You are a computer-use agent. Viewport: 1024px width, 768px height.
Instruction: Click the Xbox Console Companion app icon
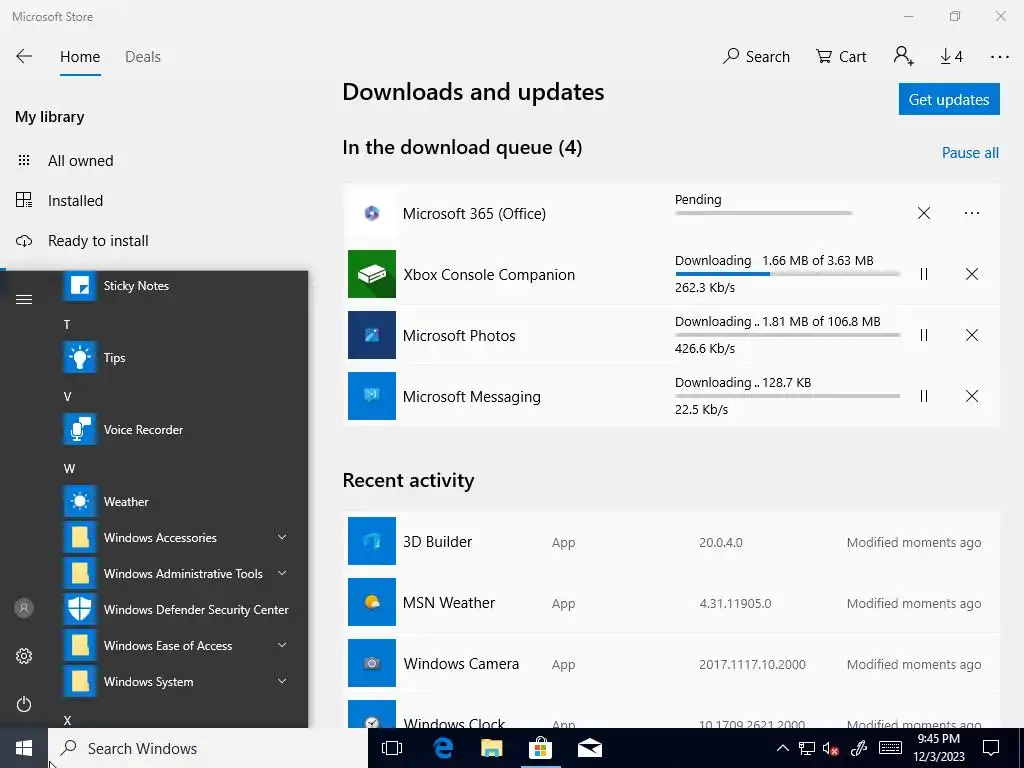372,274
